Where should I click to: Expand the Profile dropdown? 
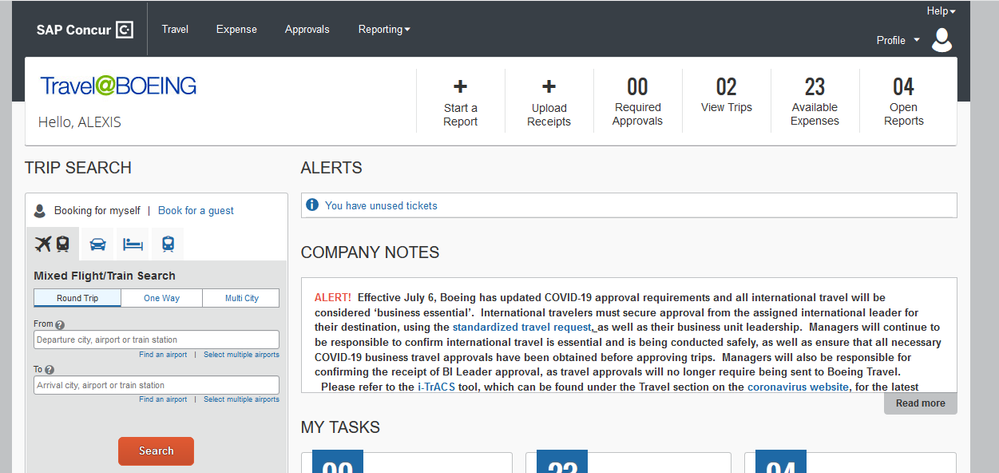tap(898, 40)
